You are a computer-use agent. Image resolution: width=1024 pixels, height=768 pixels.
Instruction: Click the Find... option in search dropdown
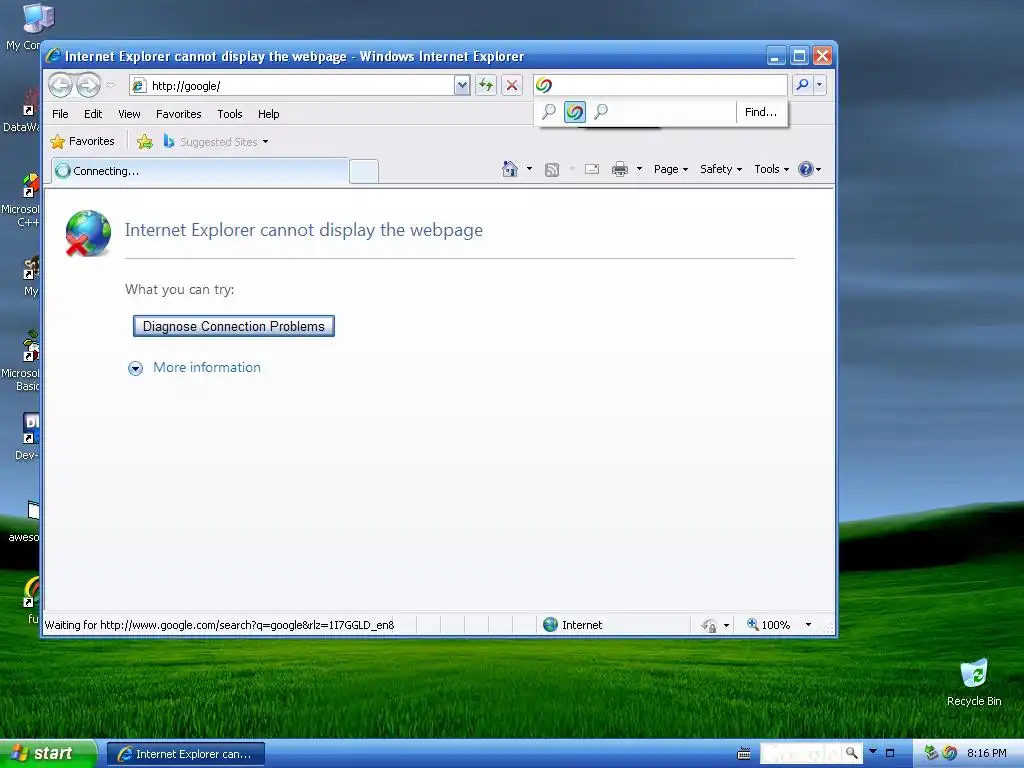point(761,112)
